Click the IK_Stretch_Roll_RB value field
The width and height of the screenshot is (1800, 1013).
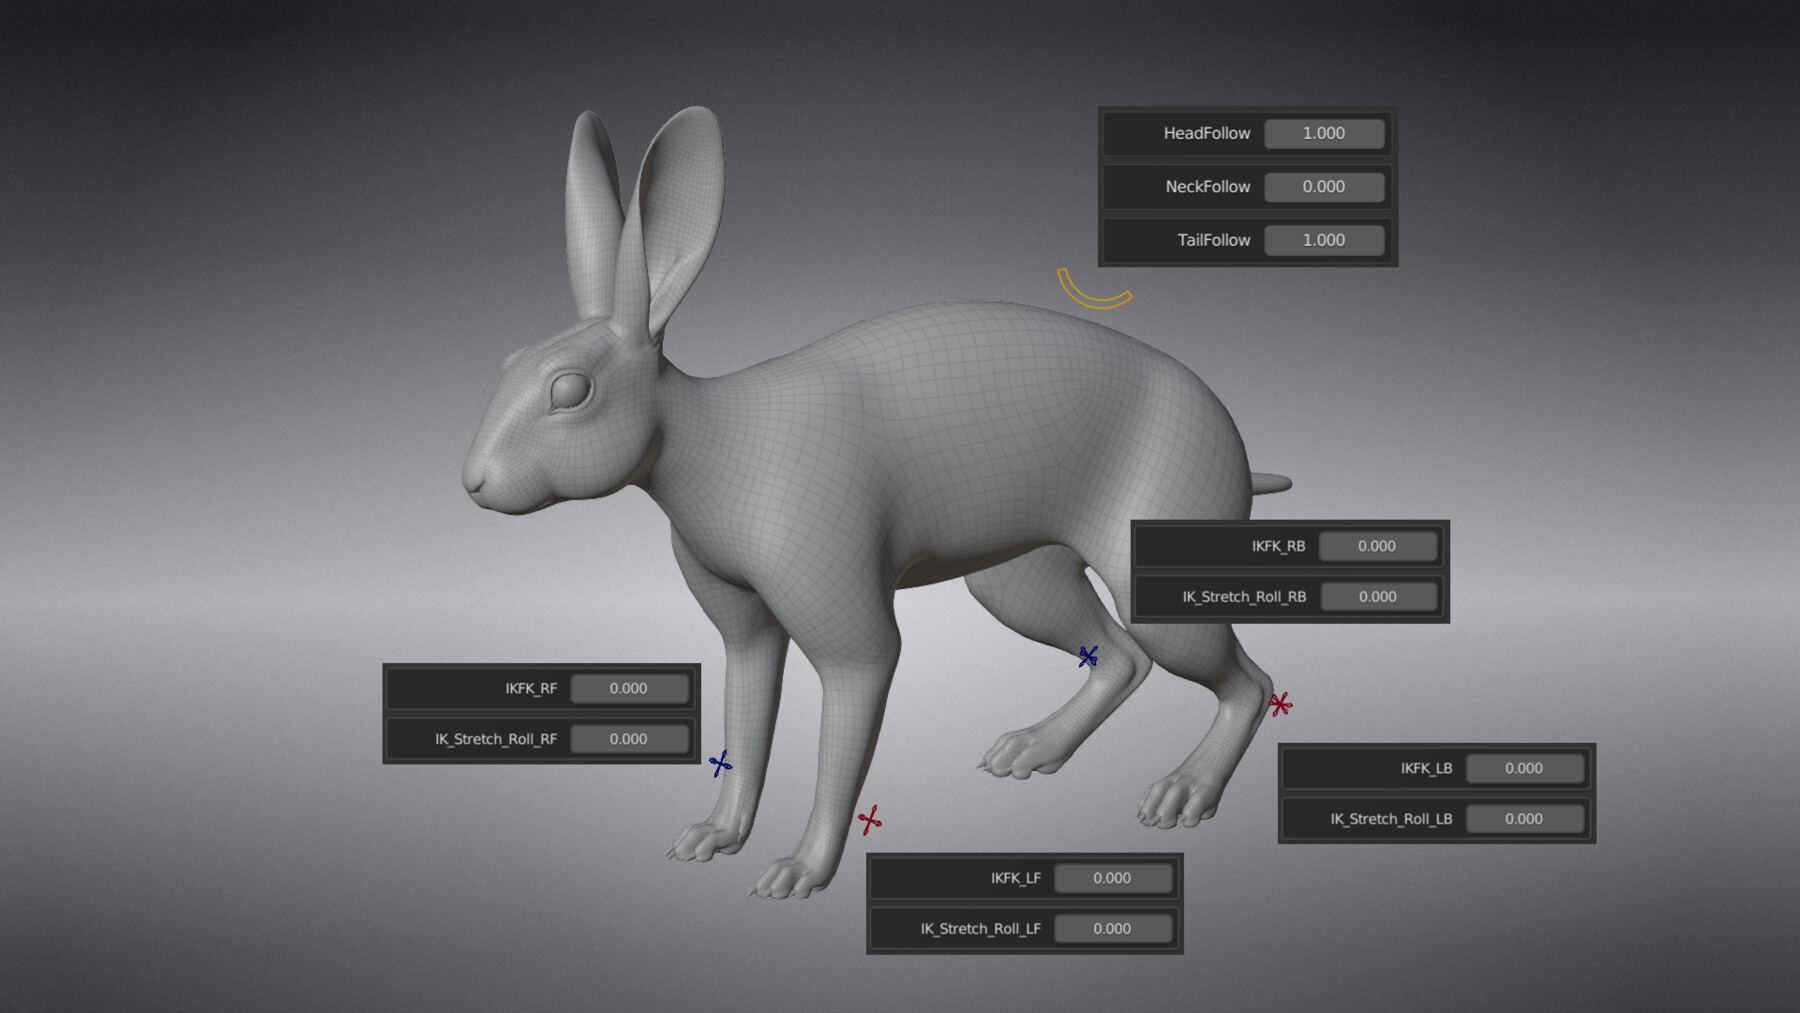1378,596
